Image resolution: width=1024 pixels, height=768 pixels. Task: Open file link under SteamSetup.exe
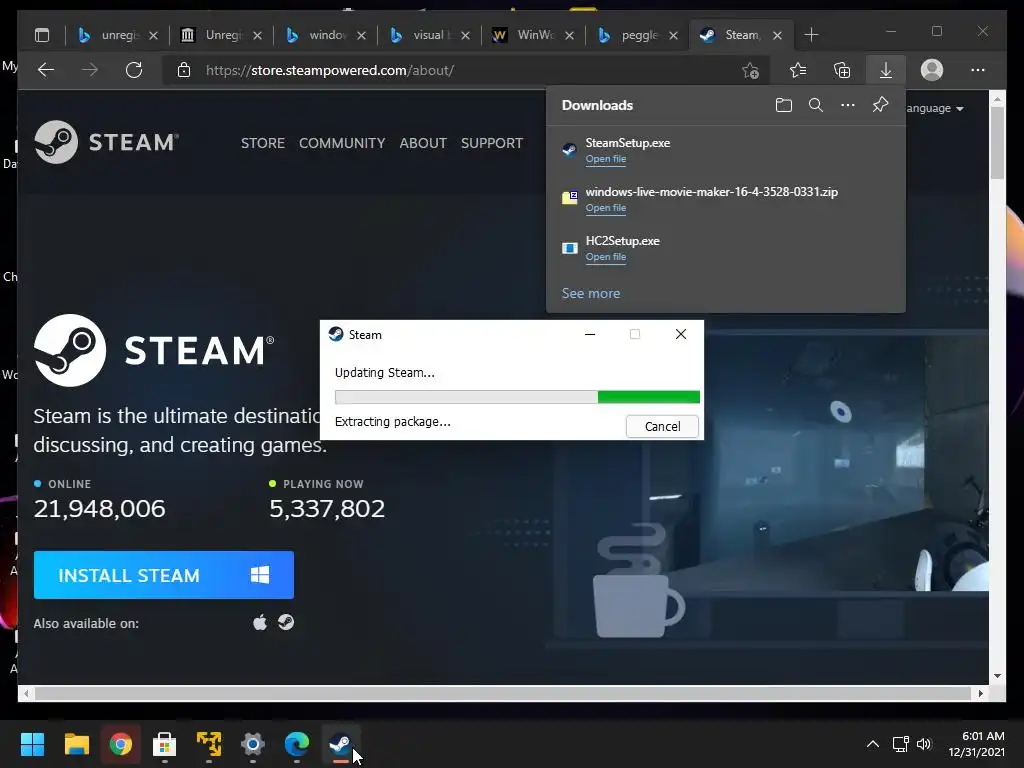click(x=605, y=159)
